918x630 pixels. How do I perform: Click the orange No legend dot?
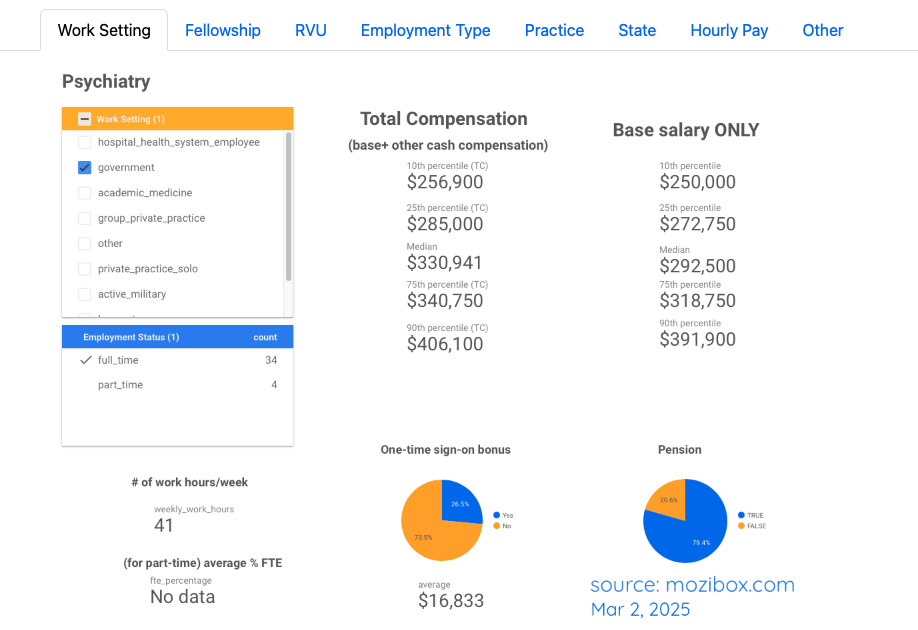(497, 526)
